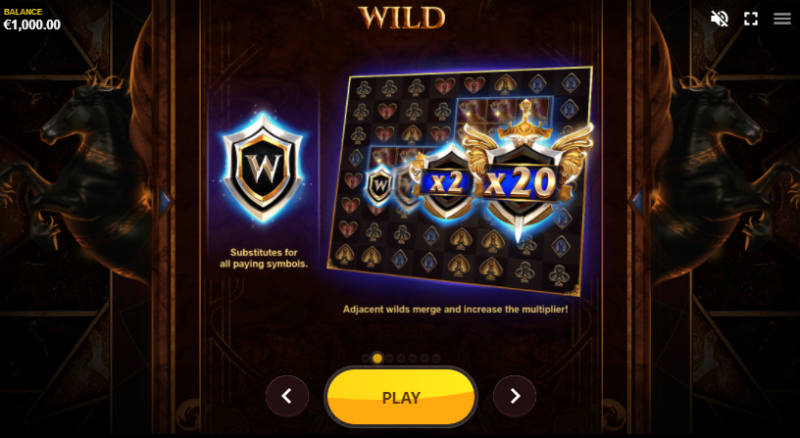Enter fullscreen mode with corner-brackets icon
Image resolution: width=800 pixels, height=438 pixels.
coord(751,19)
